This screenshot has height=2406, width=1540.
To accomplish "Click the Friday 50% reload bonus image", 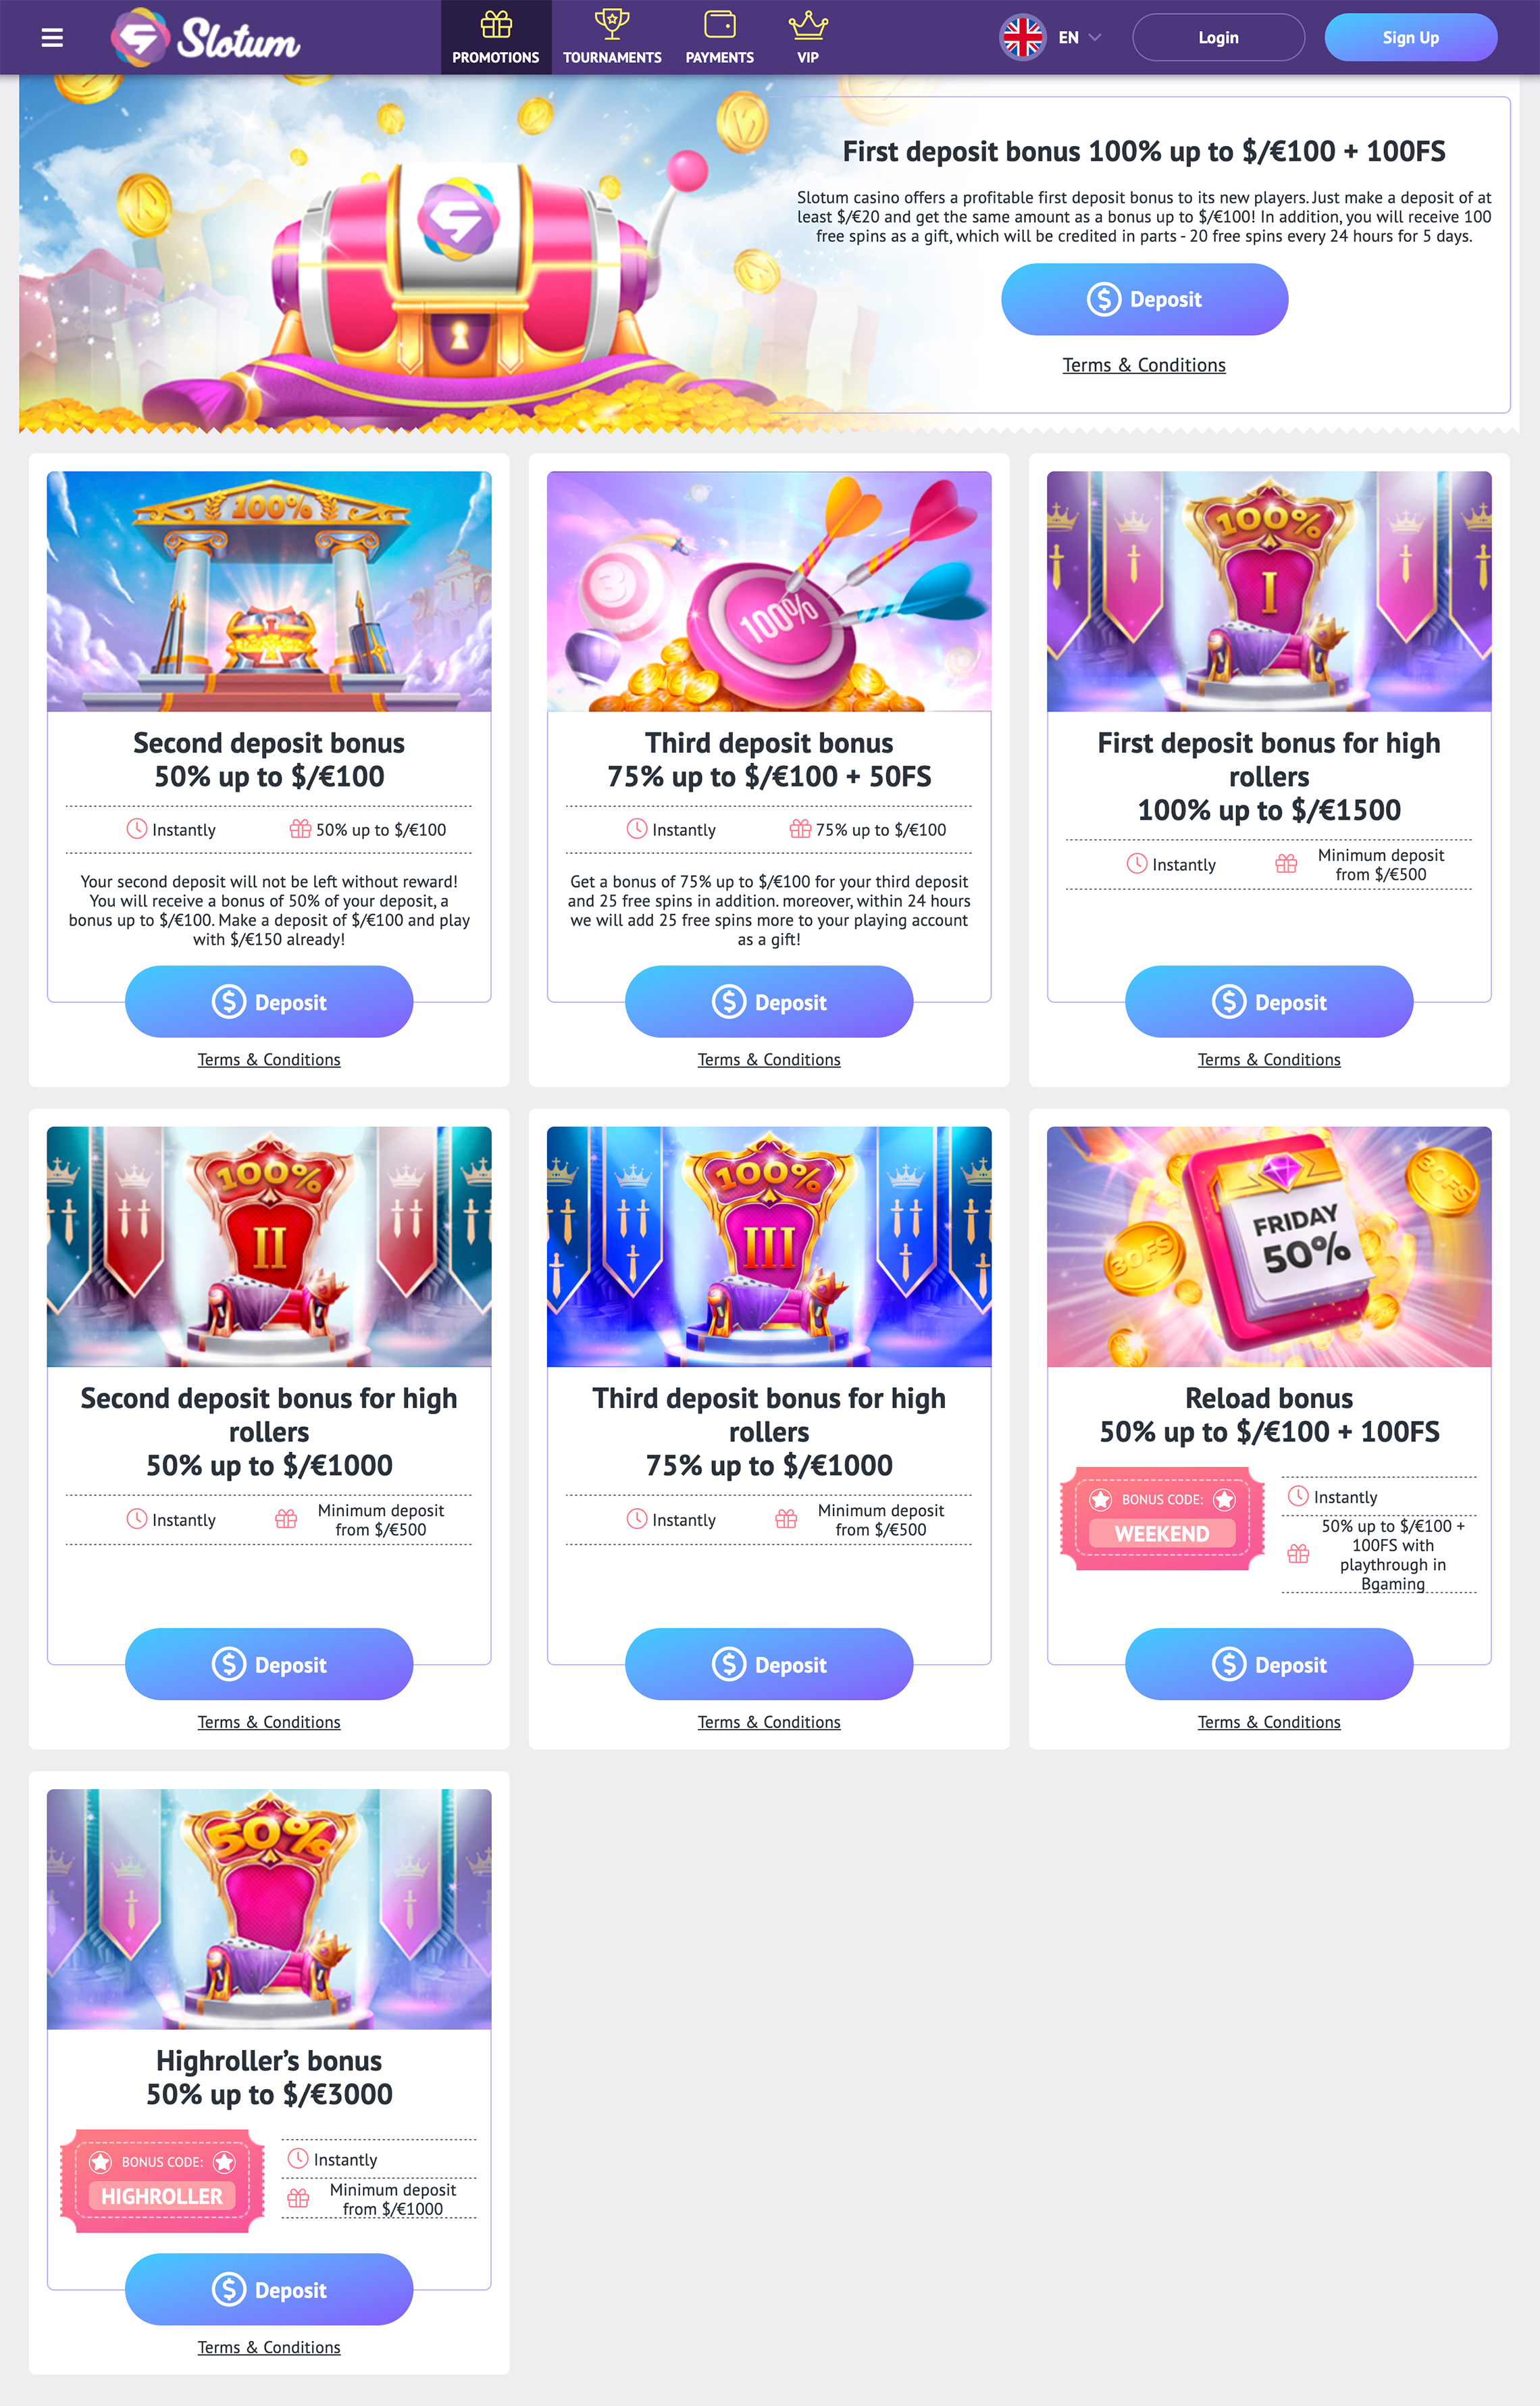I will 1269,1246.
